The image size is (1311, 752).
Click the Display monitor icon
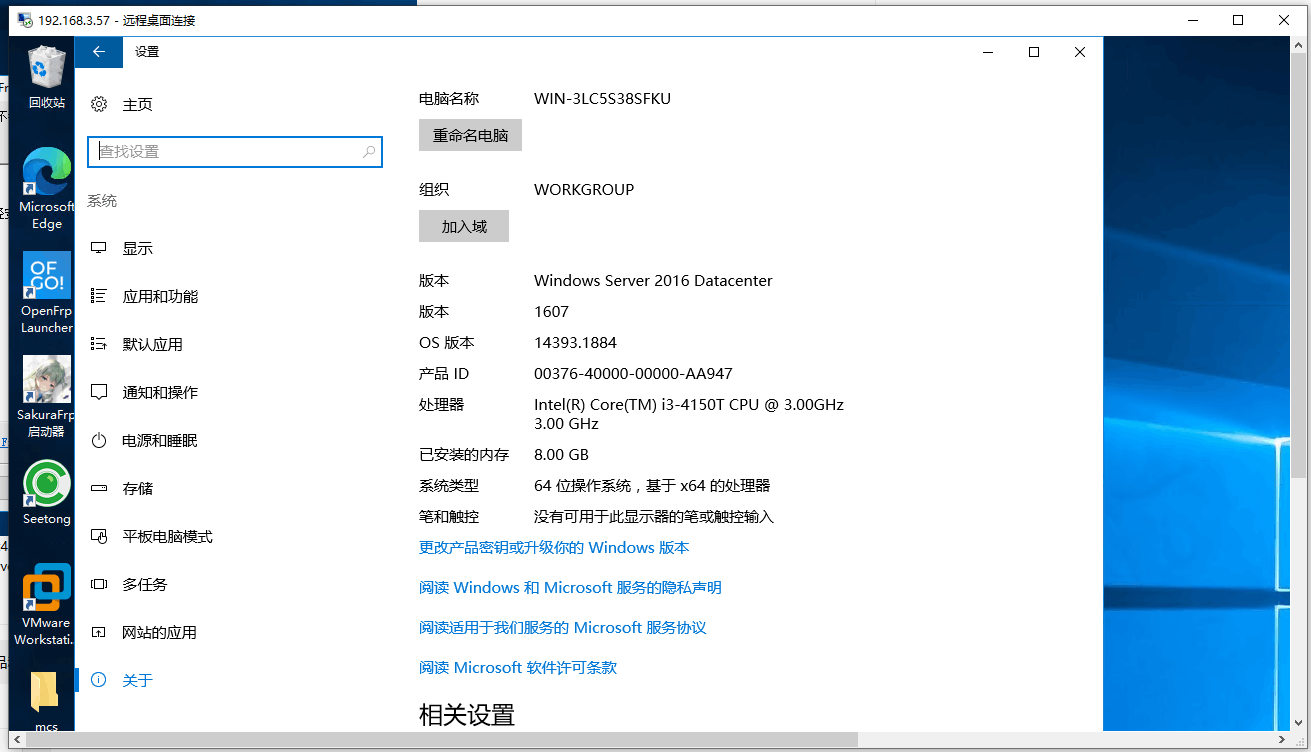[x=99, y=248]
